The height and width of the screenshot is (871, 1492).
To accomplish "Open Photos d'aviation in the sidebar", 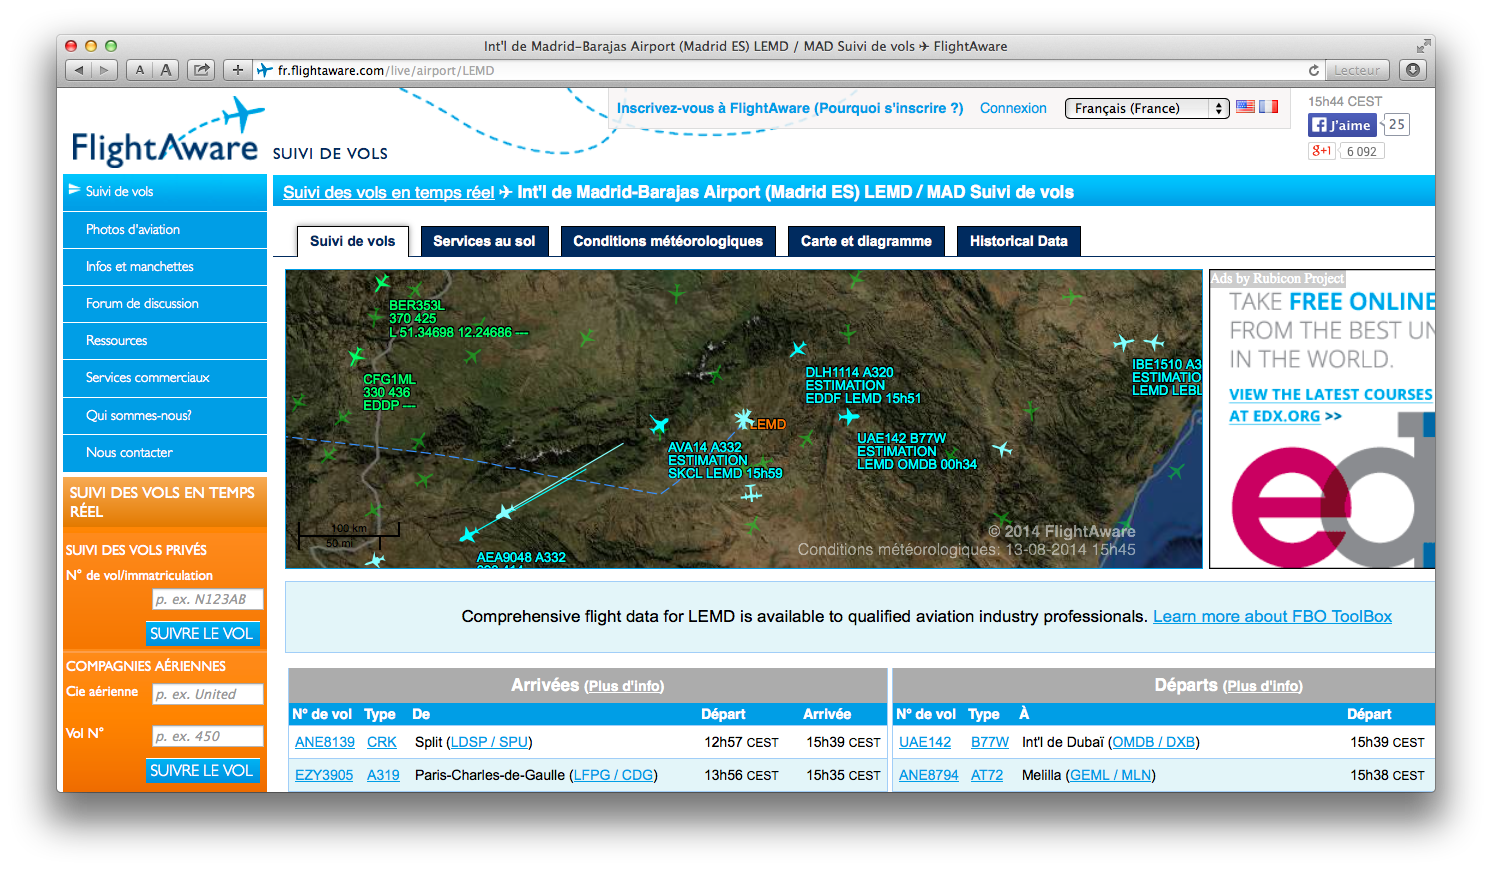I will click(x=133, y=229).
